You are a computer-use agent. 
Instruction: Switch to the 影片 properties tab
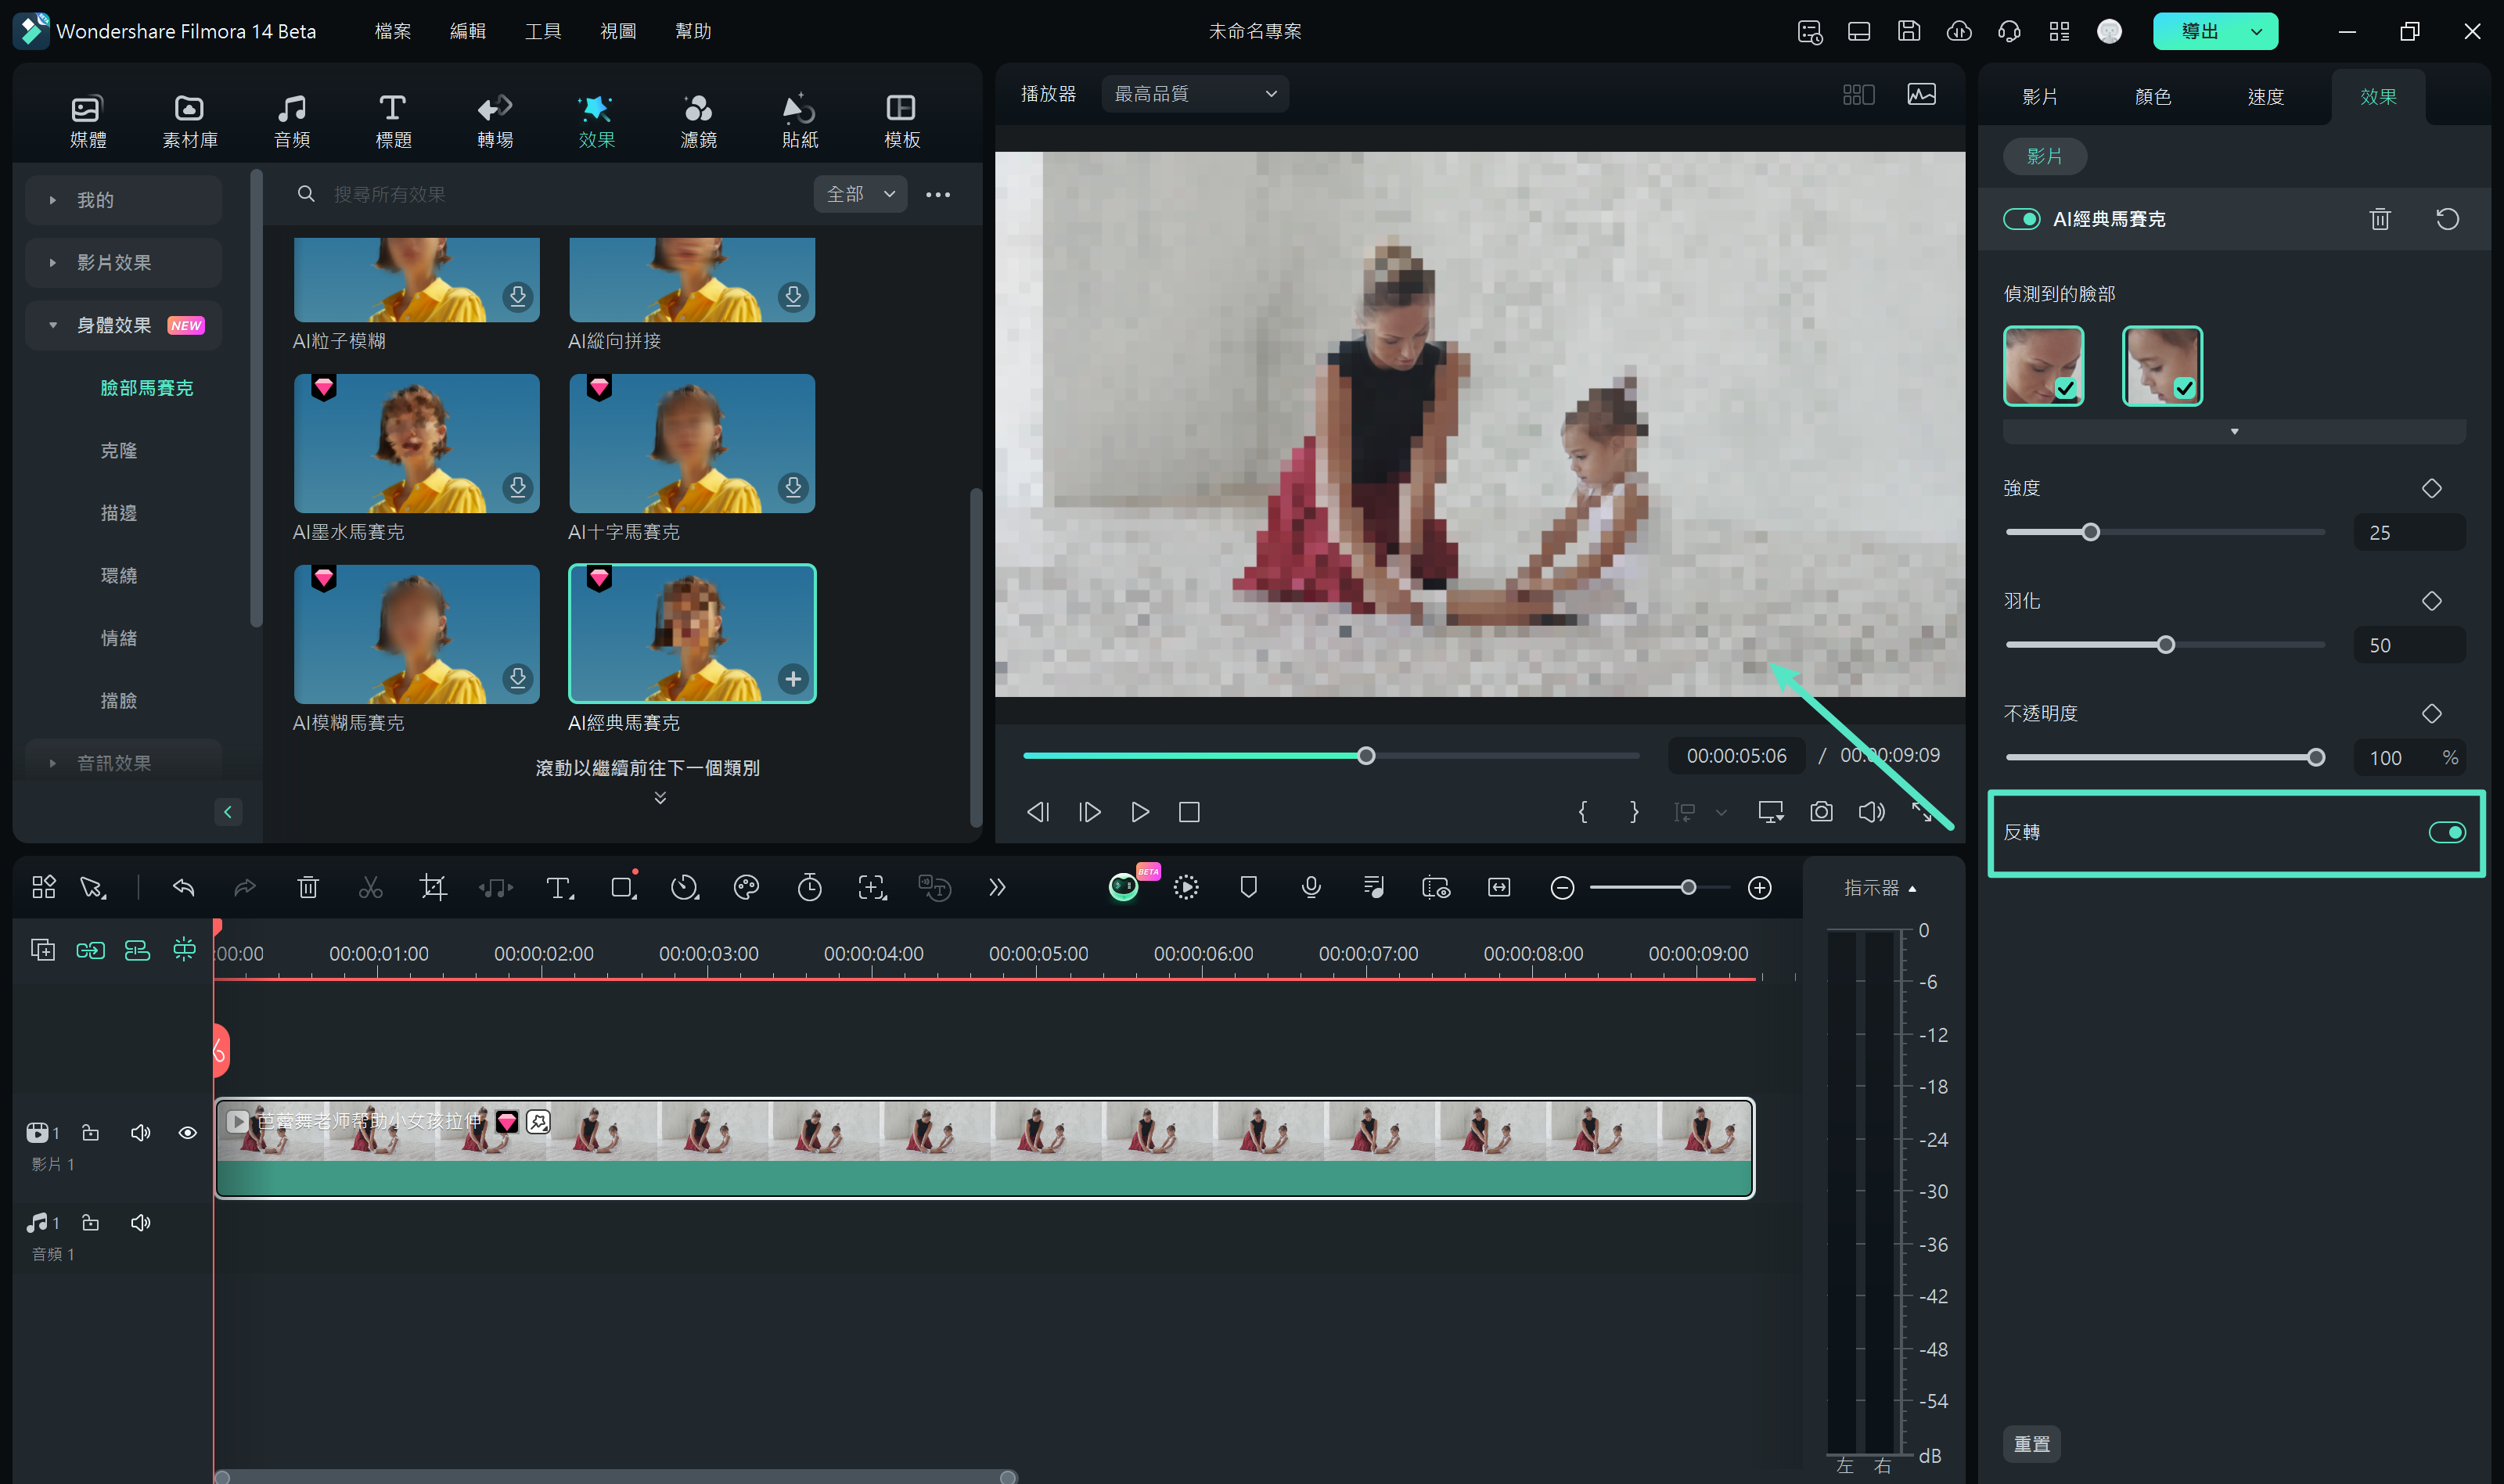pos(2040,97)
